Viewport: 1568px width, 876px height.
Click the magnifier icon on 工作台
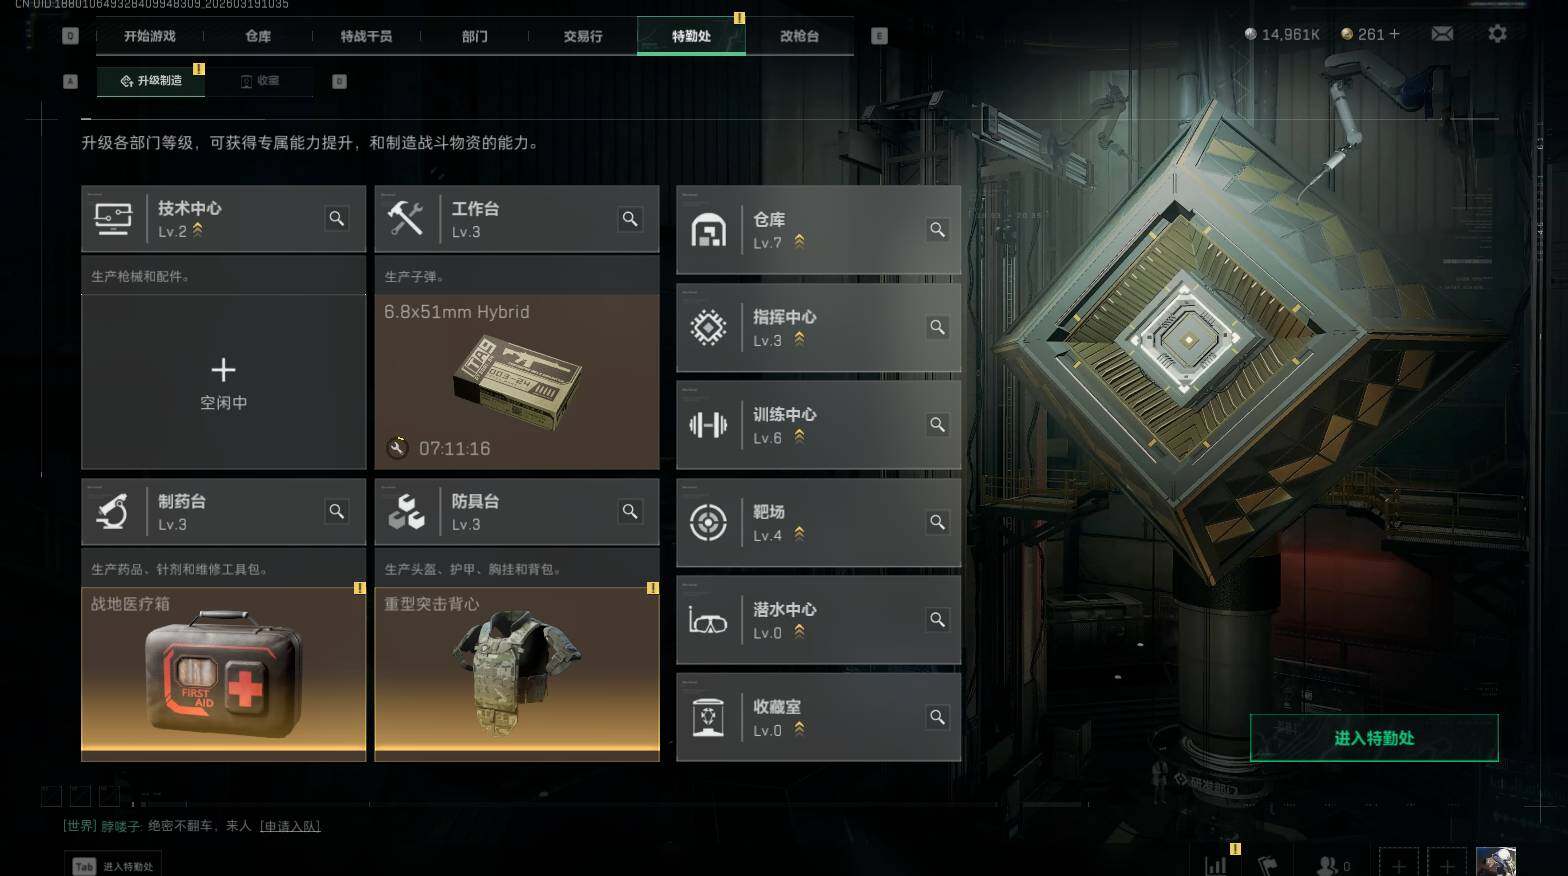(630, 218)
